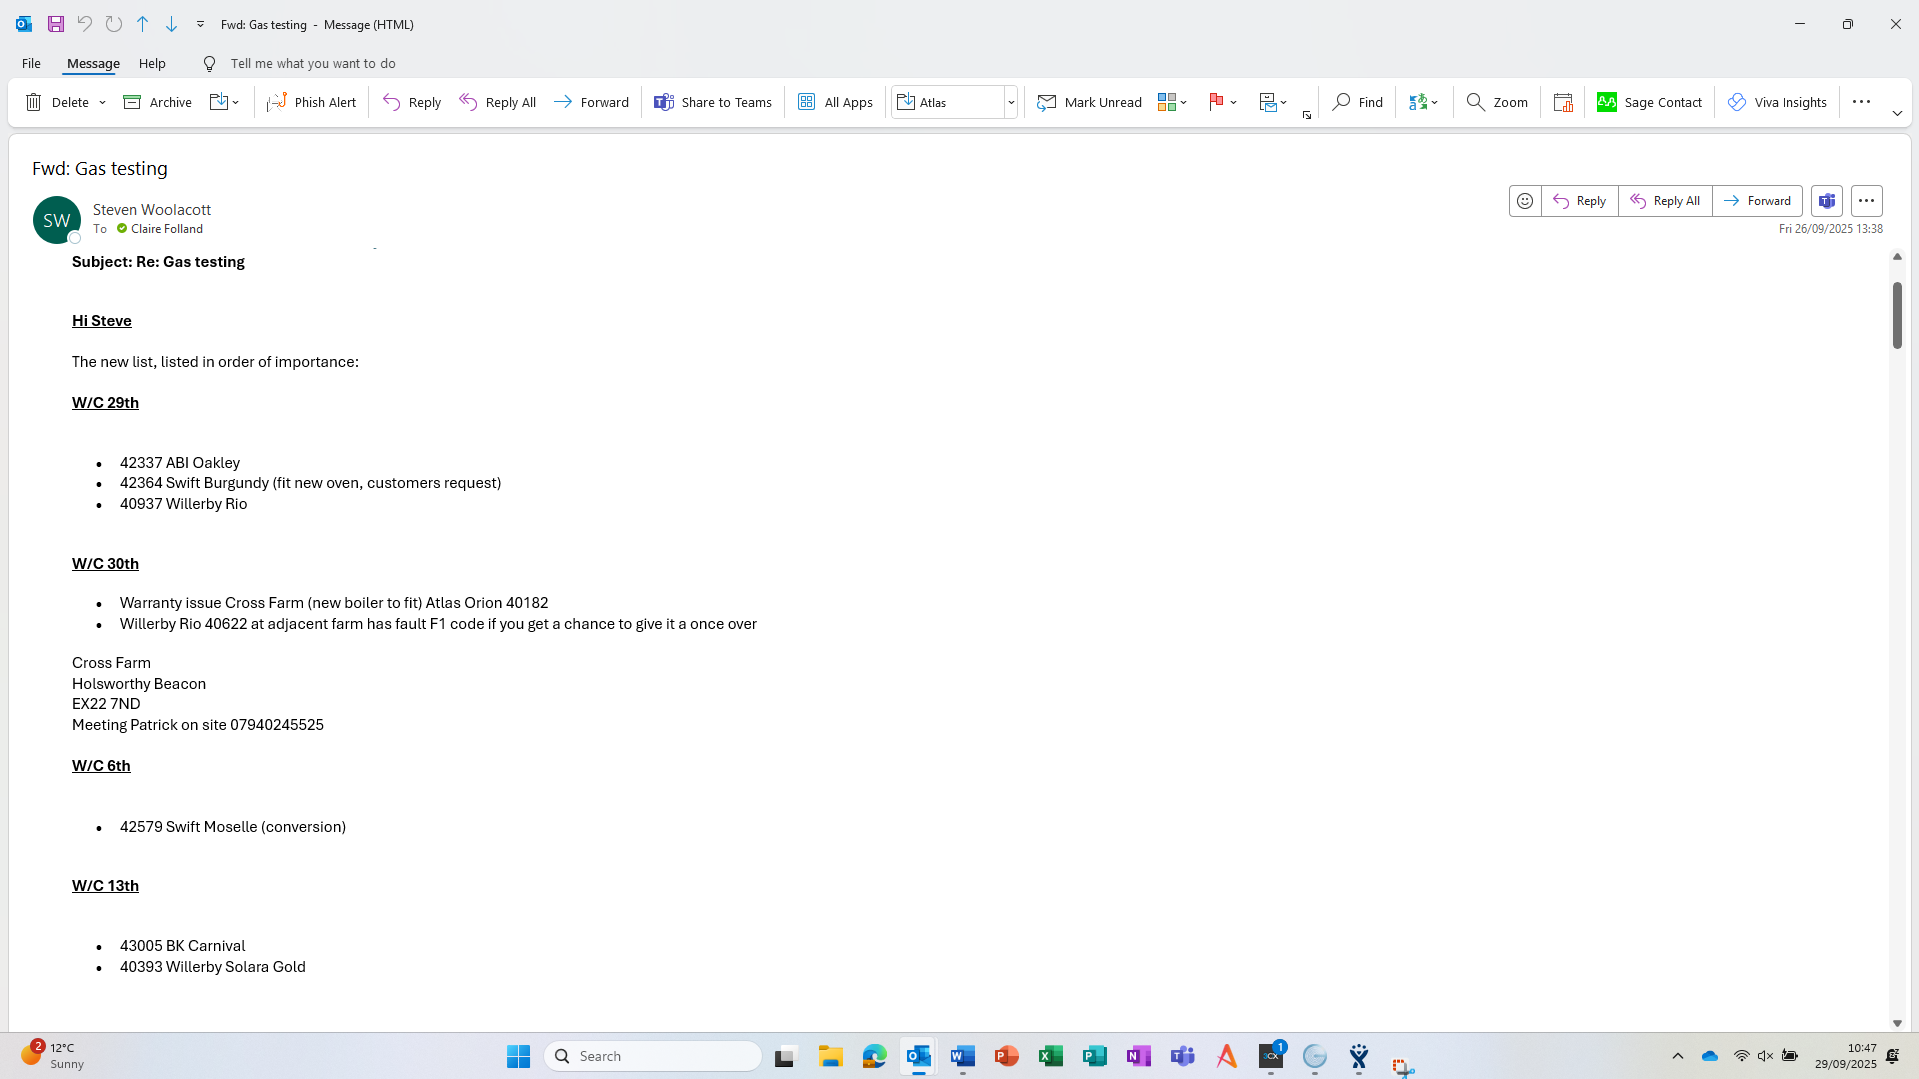The height and width of the screenshot is (1079, 1919).
Task: Open Microsoft Teams from taskbar
Action: click(1183, 1056)
